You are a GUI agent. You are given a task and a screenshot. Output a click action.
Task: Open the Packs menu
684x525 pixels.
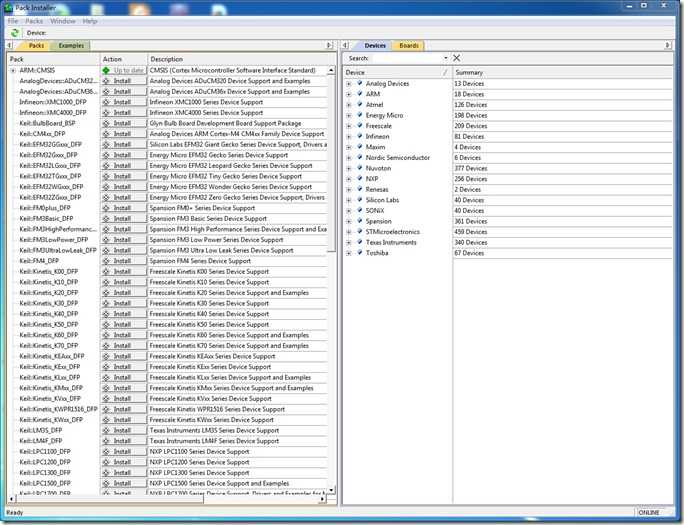[34, 21]
